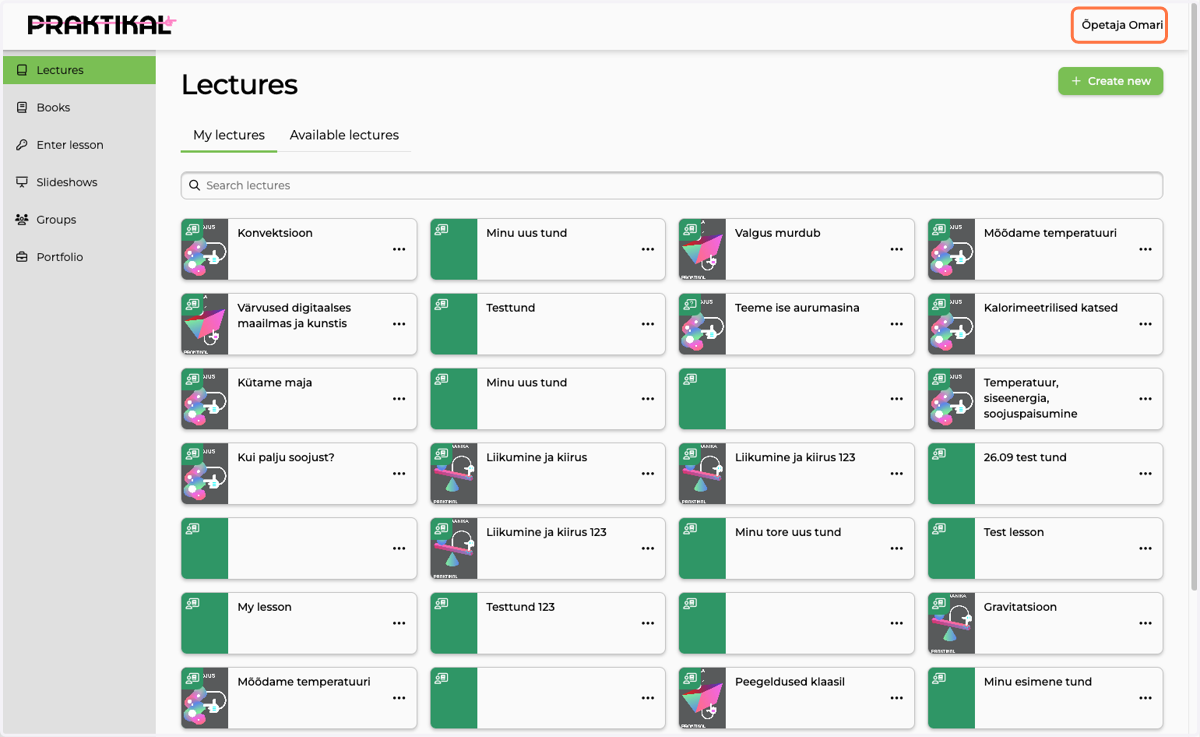Click the magnifier icon in search box
This screenshot has height=737, width=1200.
click(195, 185)
